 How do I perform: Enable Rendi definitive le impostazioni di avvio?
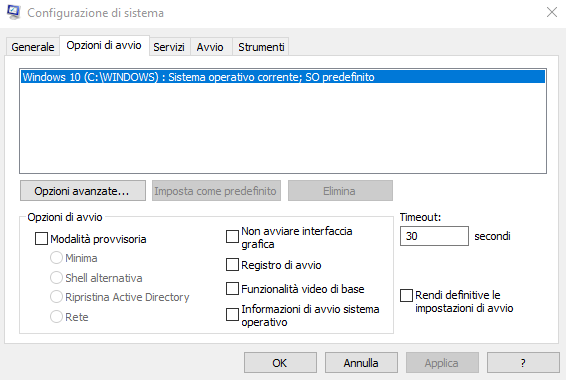(x=406, y=295)
